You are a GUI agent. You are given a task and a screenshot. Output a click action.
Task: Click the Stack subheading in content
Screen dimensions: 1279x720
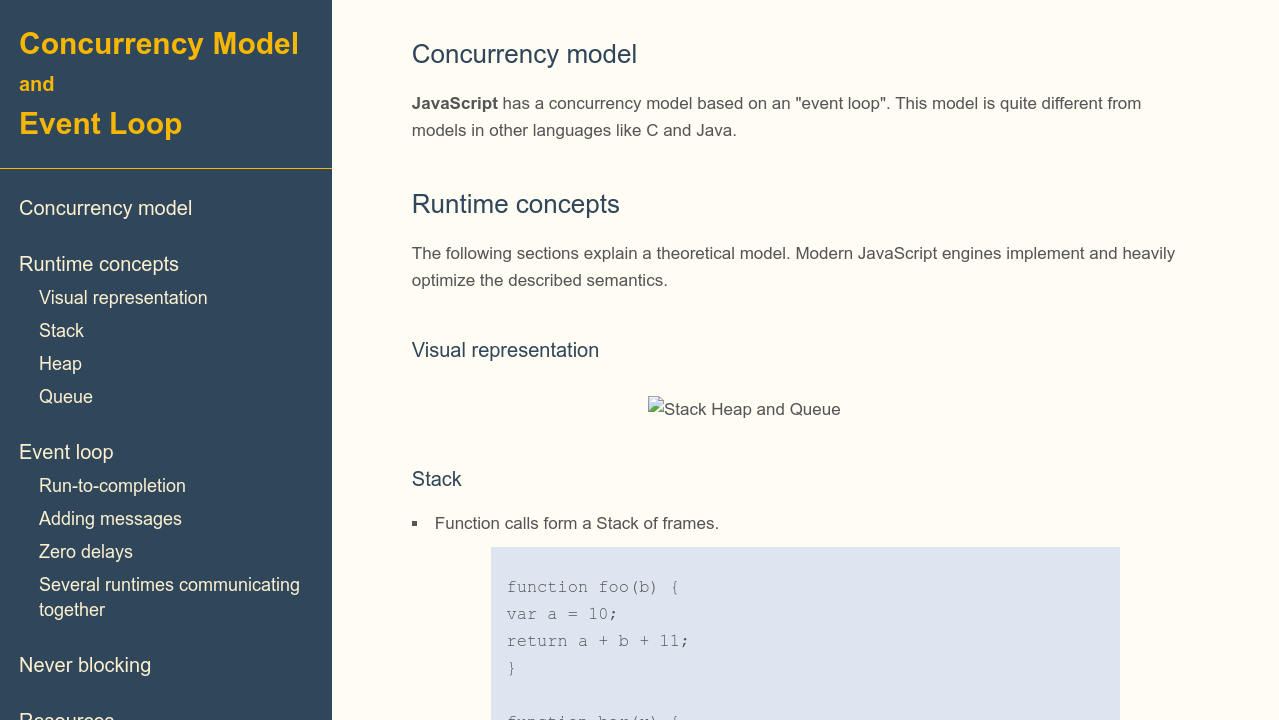click(x=436, y=479)
